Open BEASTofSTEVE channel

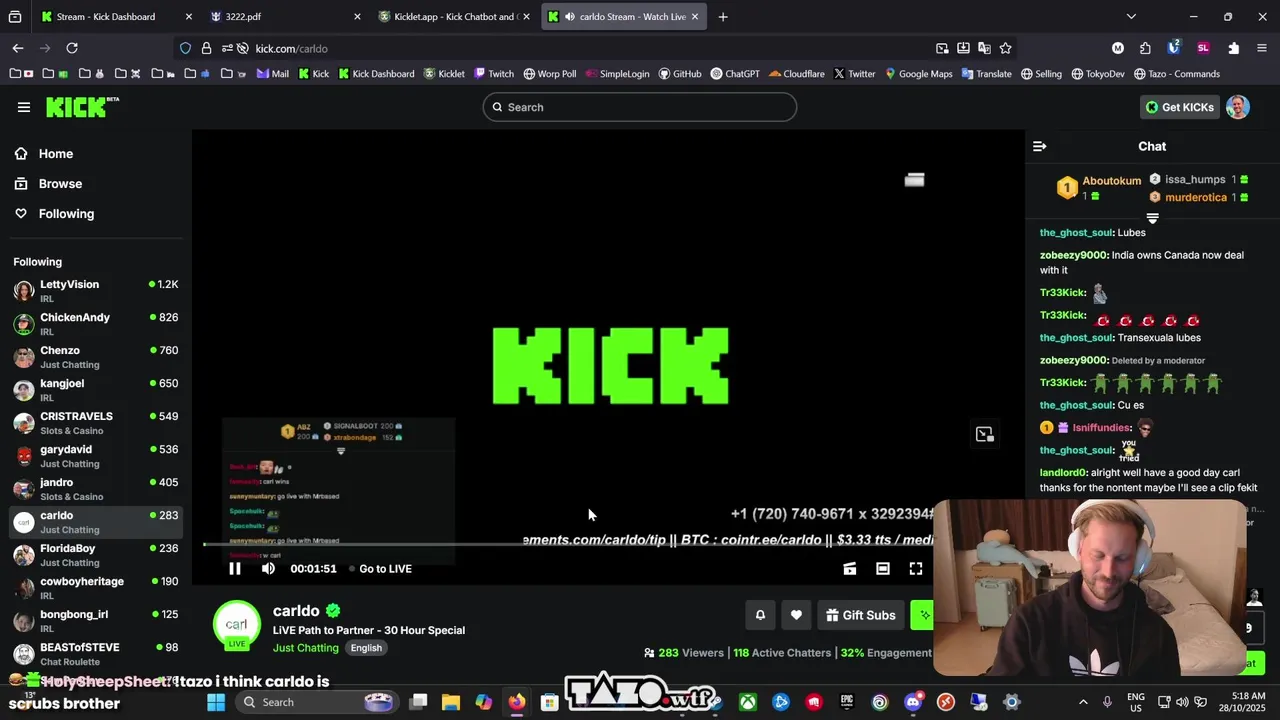coord(96,654)
